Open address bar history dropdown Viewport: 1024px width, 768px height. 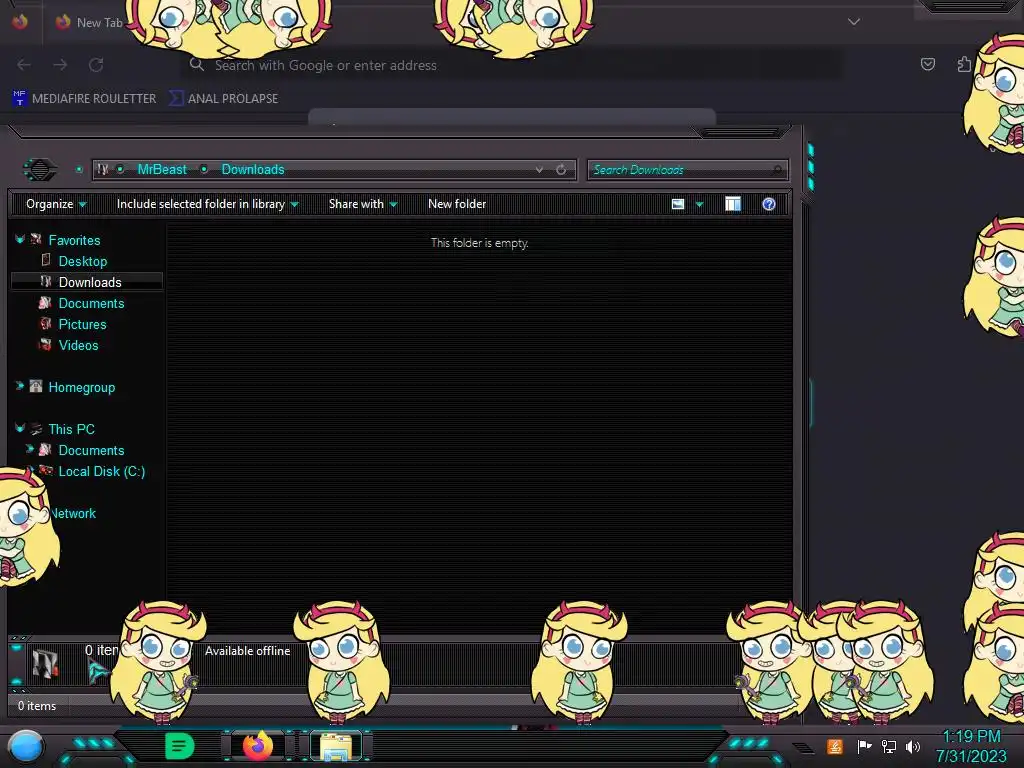click(539, 170)
